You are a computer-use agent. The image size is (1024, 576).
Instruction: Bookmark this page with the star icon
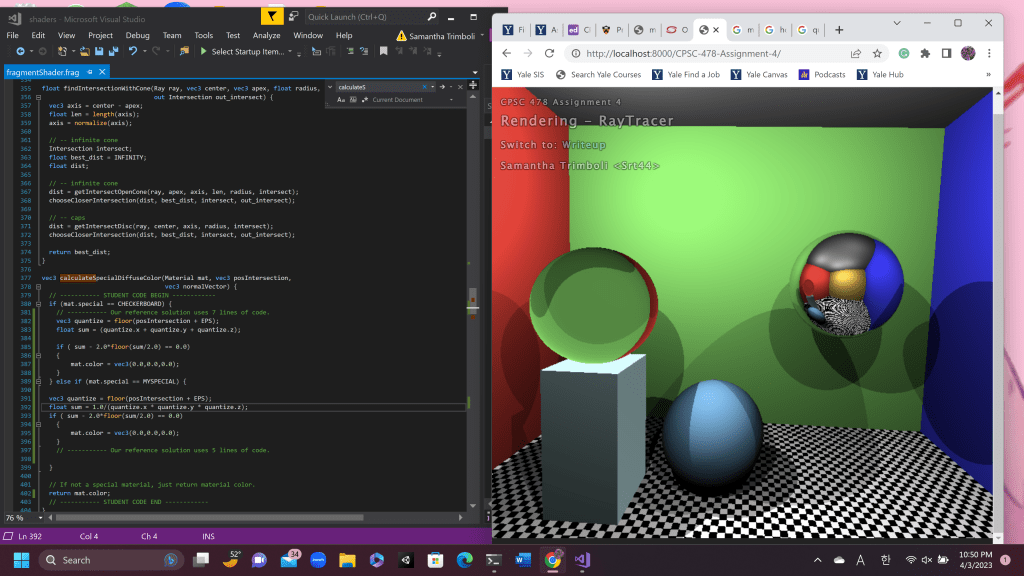(x=877, y=53)
